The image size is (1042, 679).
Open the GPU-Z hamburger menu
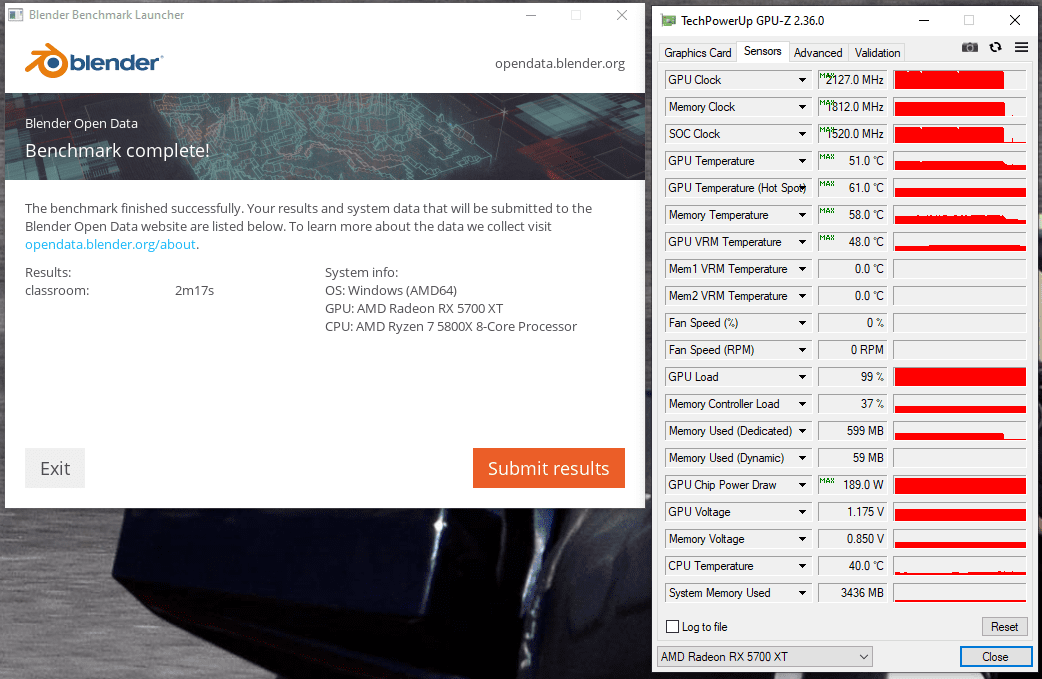coord(1021,47)
